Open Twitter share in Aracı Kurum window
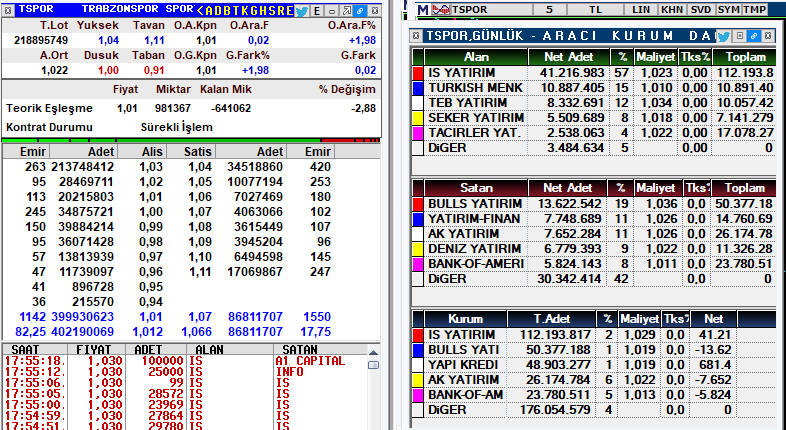This screenshot has height=430, width=786. (723, 36)
